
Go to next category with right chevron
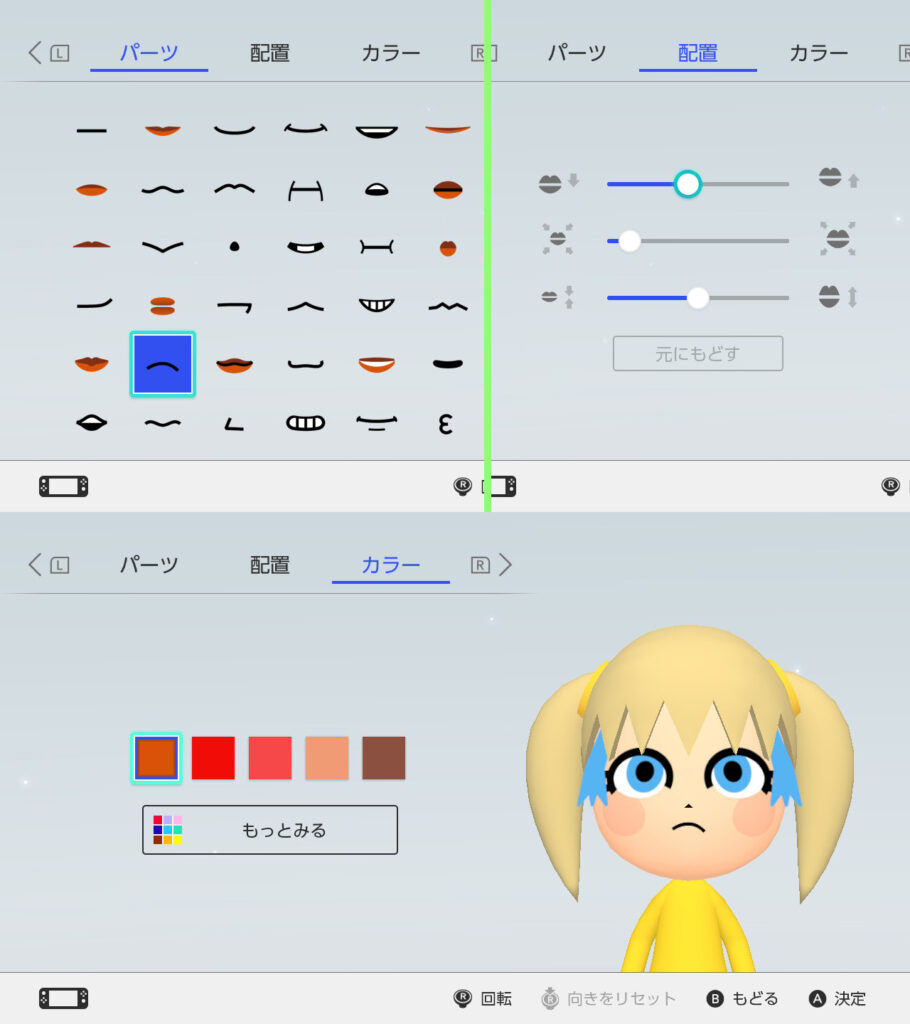(x=505, y=565)
